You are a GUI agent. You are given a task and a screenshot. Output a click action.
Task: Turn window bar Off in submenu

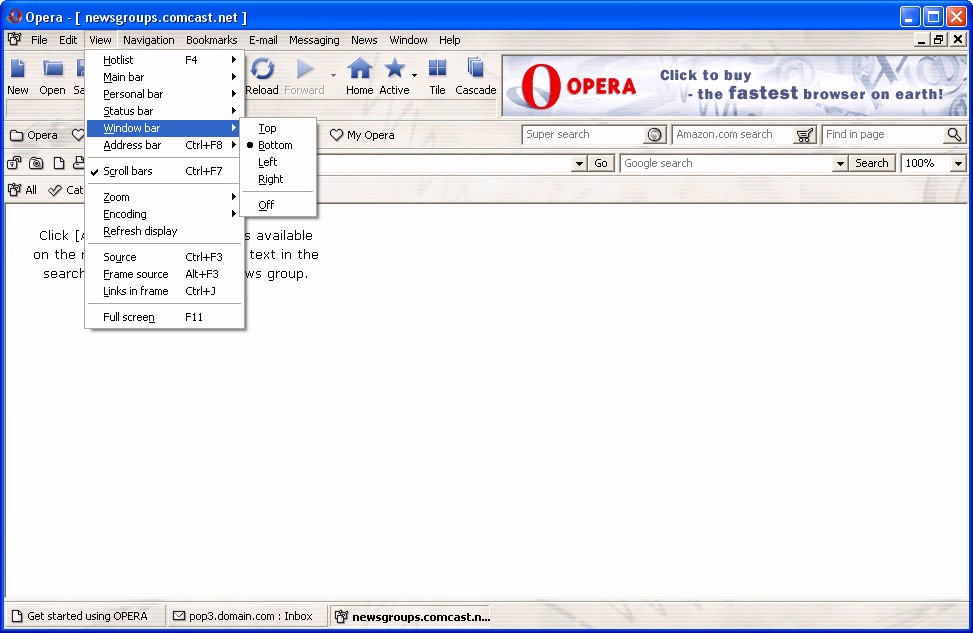[266, 205]
